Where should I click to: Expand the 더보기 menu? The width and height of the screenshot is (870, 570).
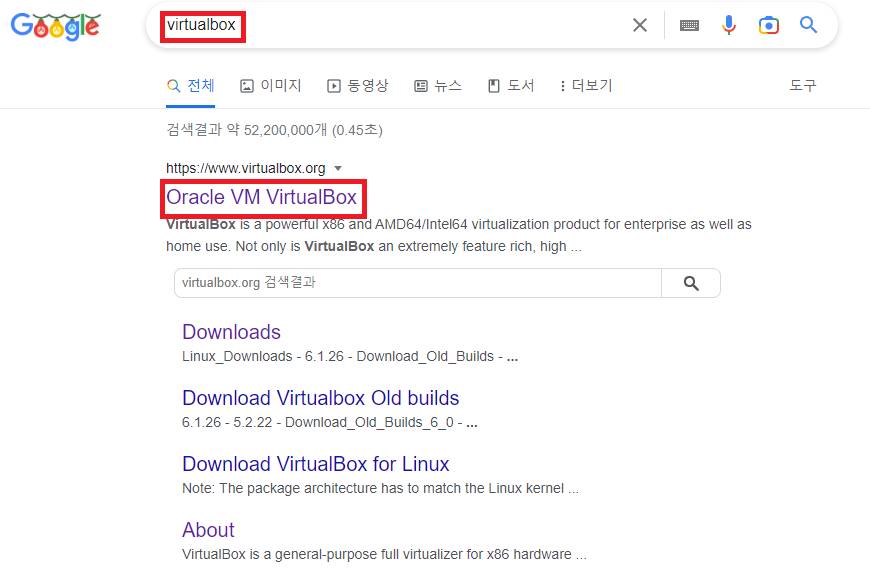(586, 85)
